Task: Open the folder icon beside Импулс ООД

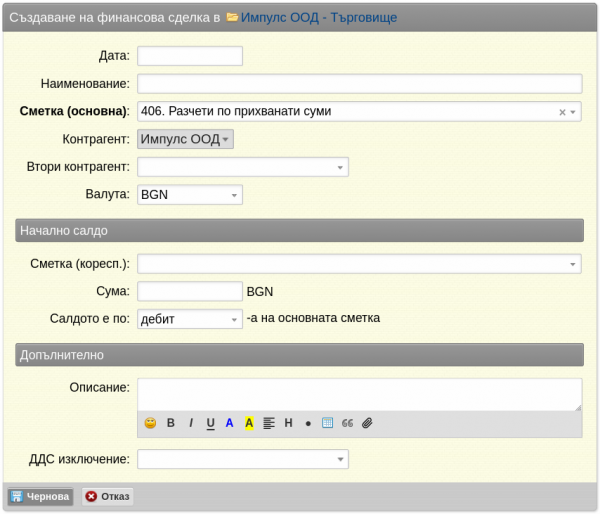Action: pyautogui.click(x=232, y=17)
